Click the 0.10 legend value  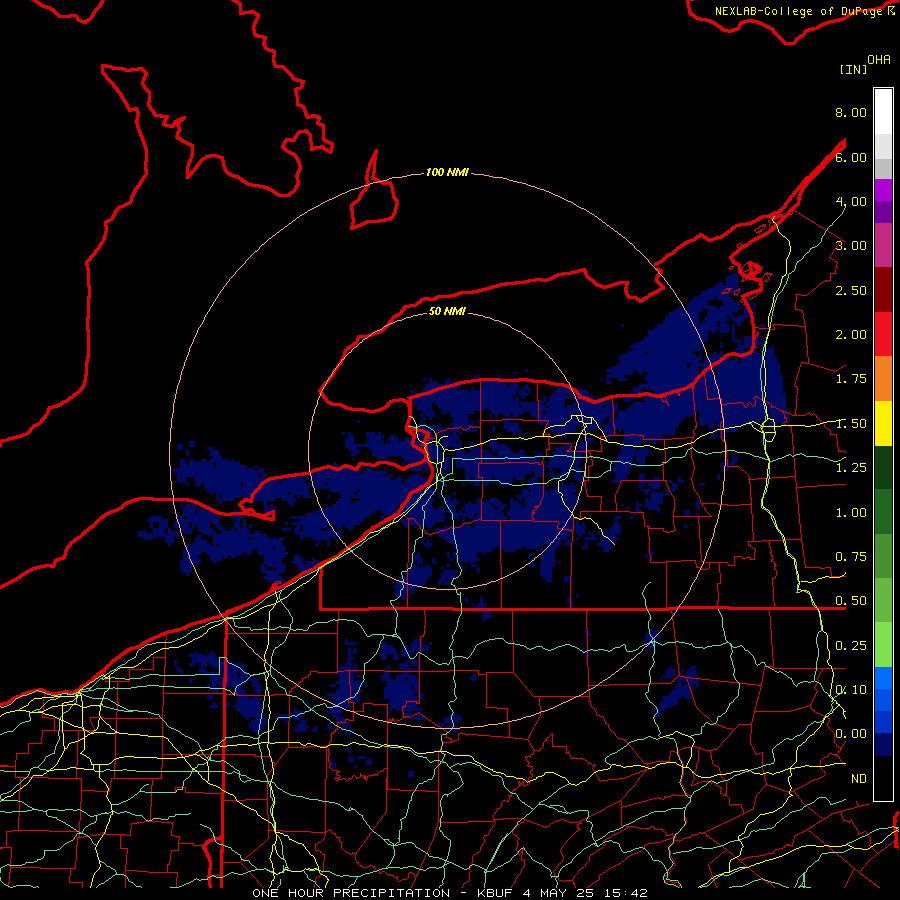pos(851,690)
